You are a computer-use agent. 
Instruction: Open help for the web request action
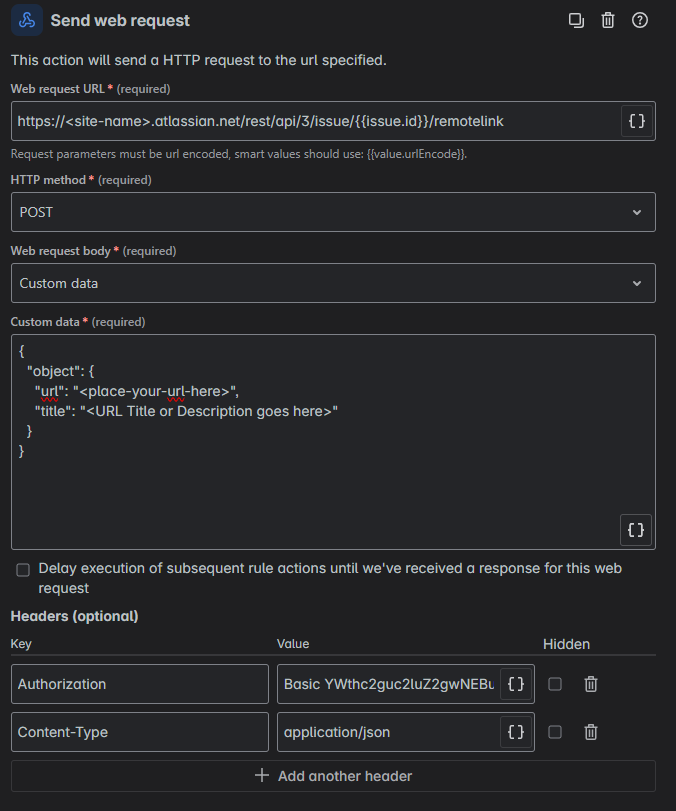point(639,20)
